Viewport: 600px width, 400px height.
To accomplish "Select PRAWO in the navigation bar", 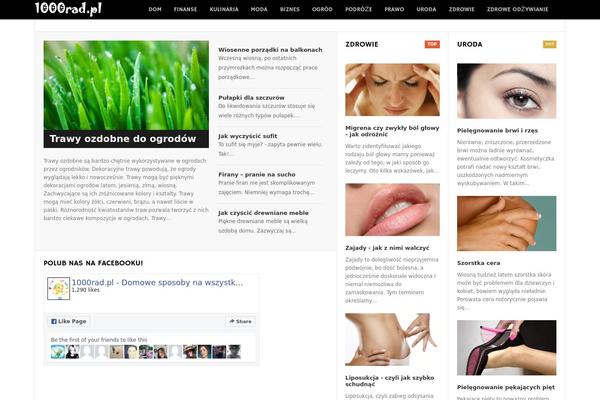I will point(394,9).
